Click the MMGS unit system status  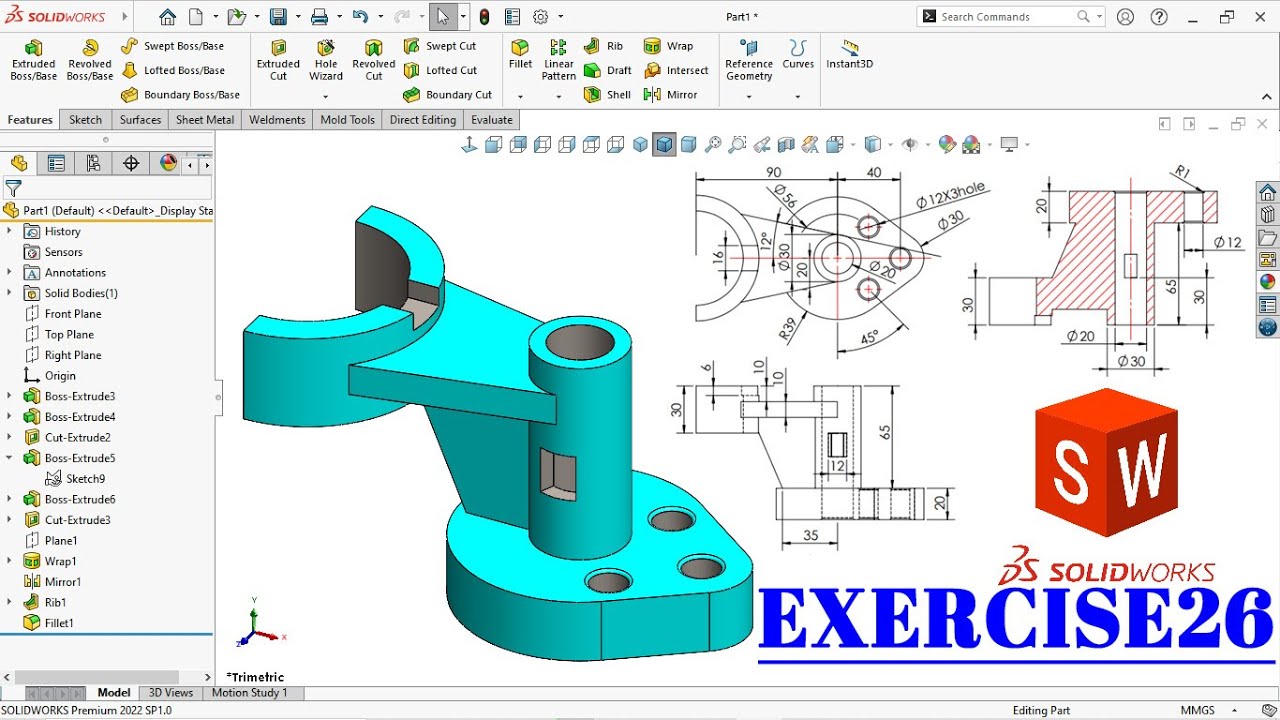click(x=1198, y=710)
